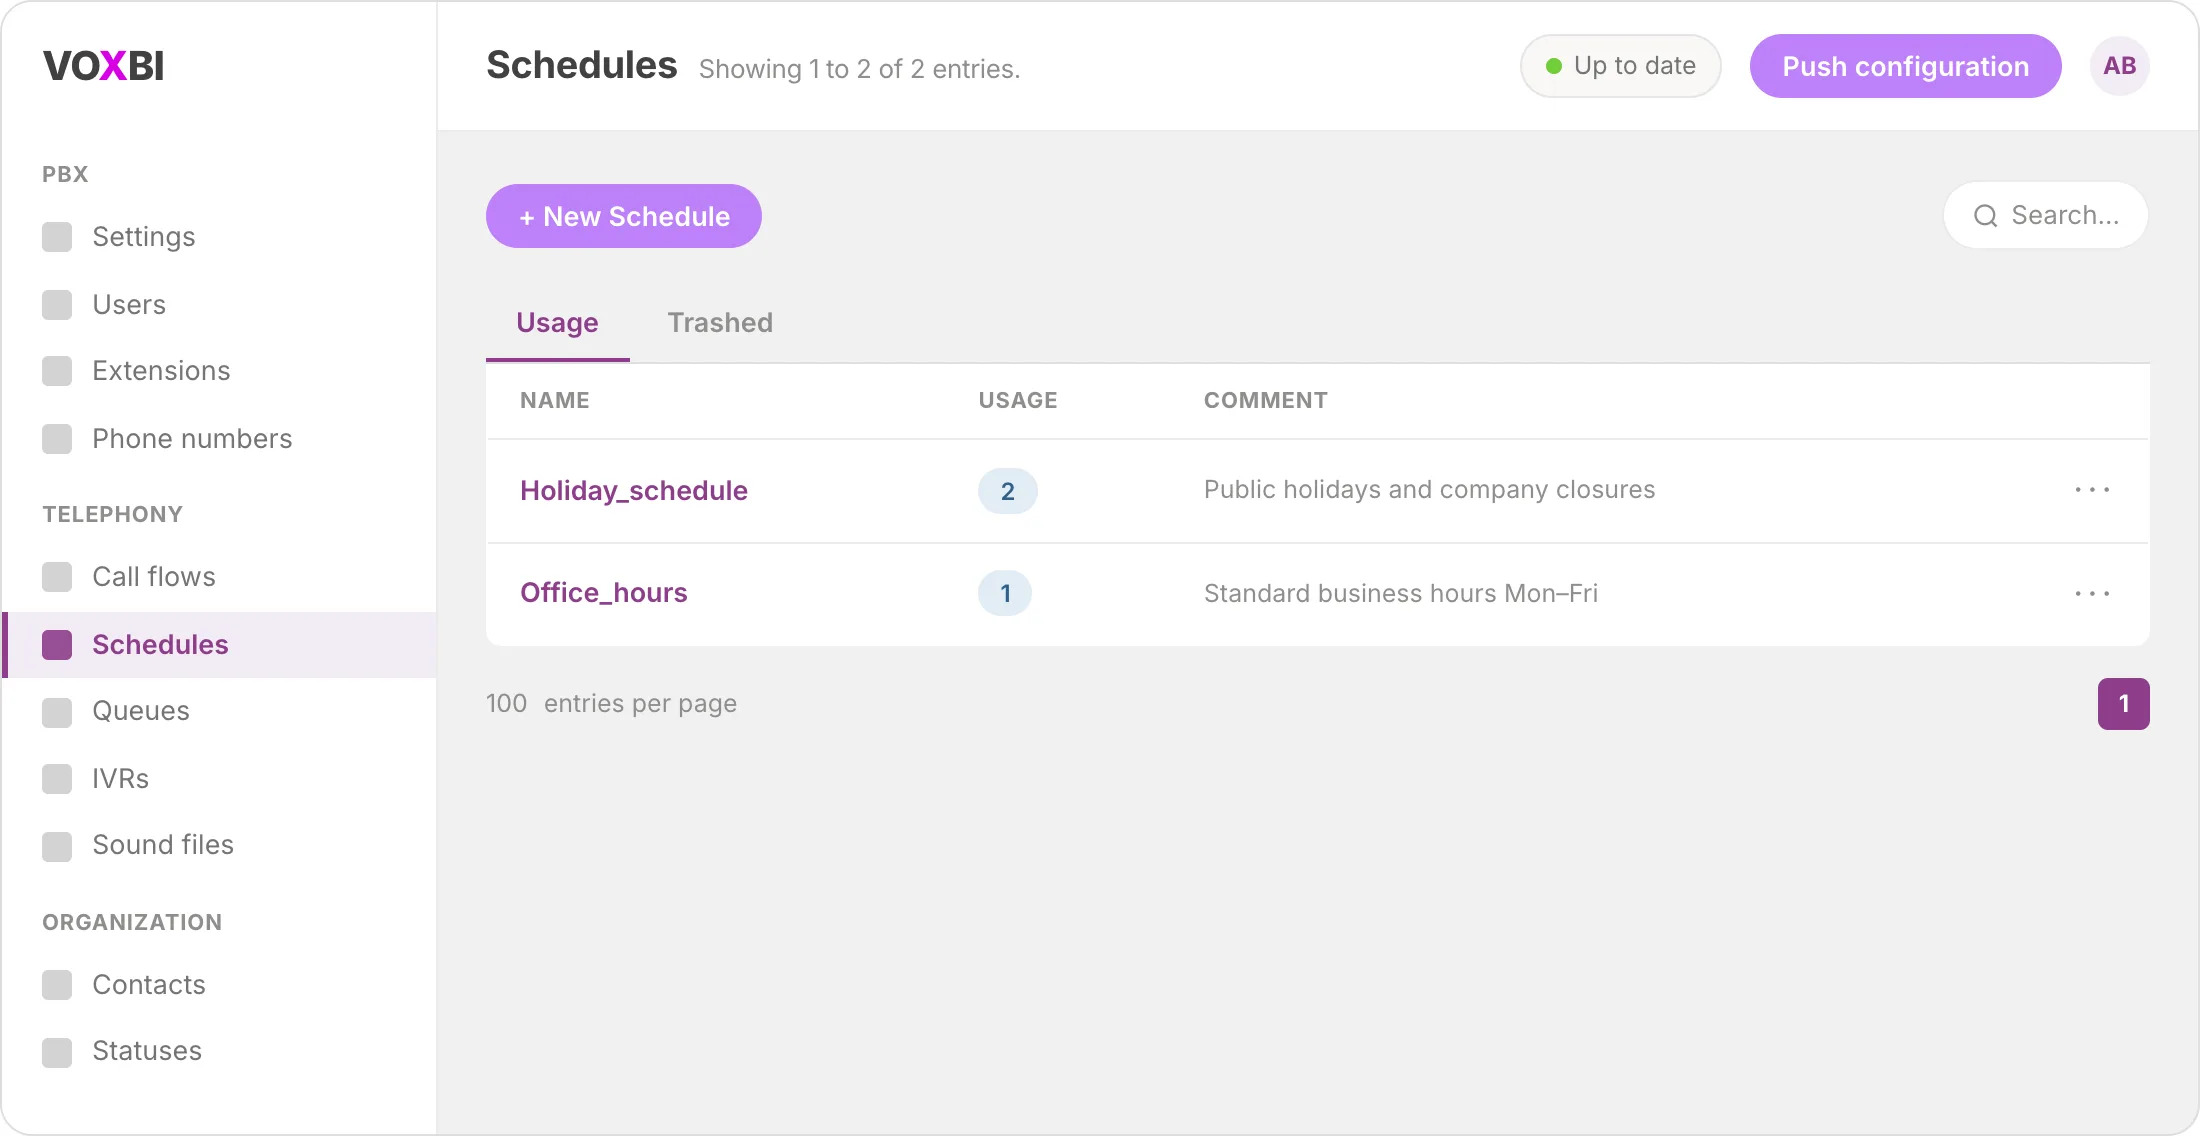Click the Extensions sidebar icon

(x=57, y=371)
